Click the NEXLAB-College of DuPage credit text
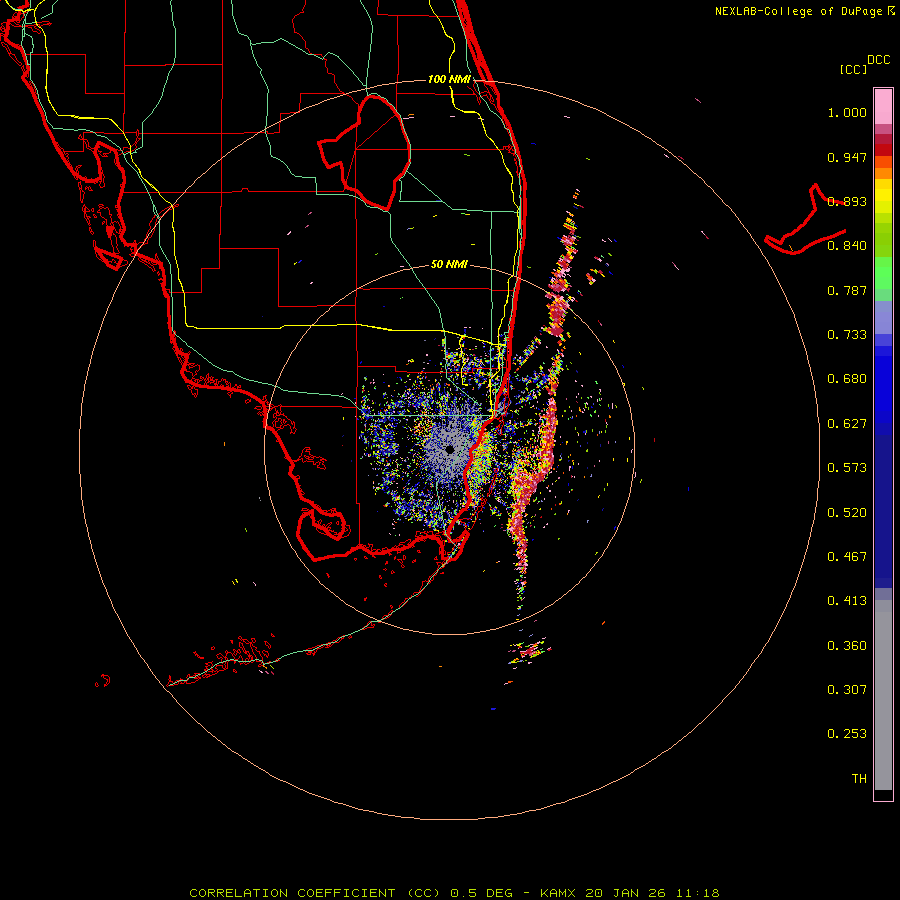Screen dimensions: 900x900 click(x=798, y=11)
